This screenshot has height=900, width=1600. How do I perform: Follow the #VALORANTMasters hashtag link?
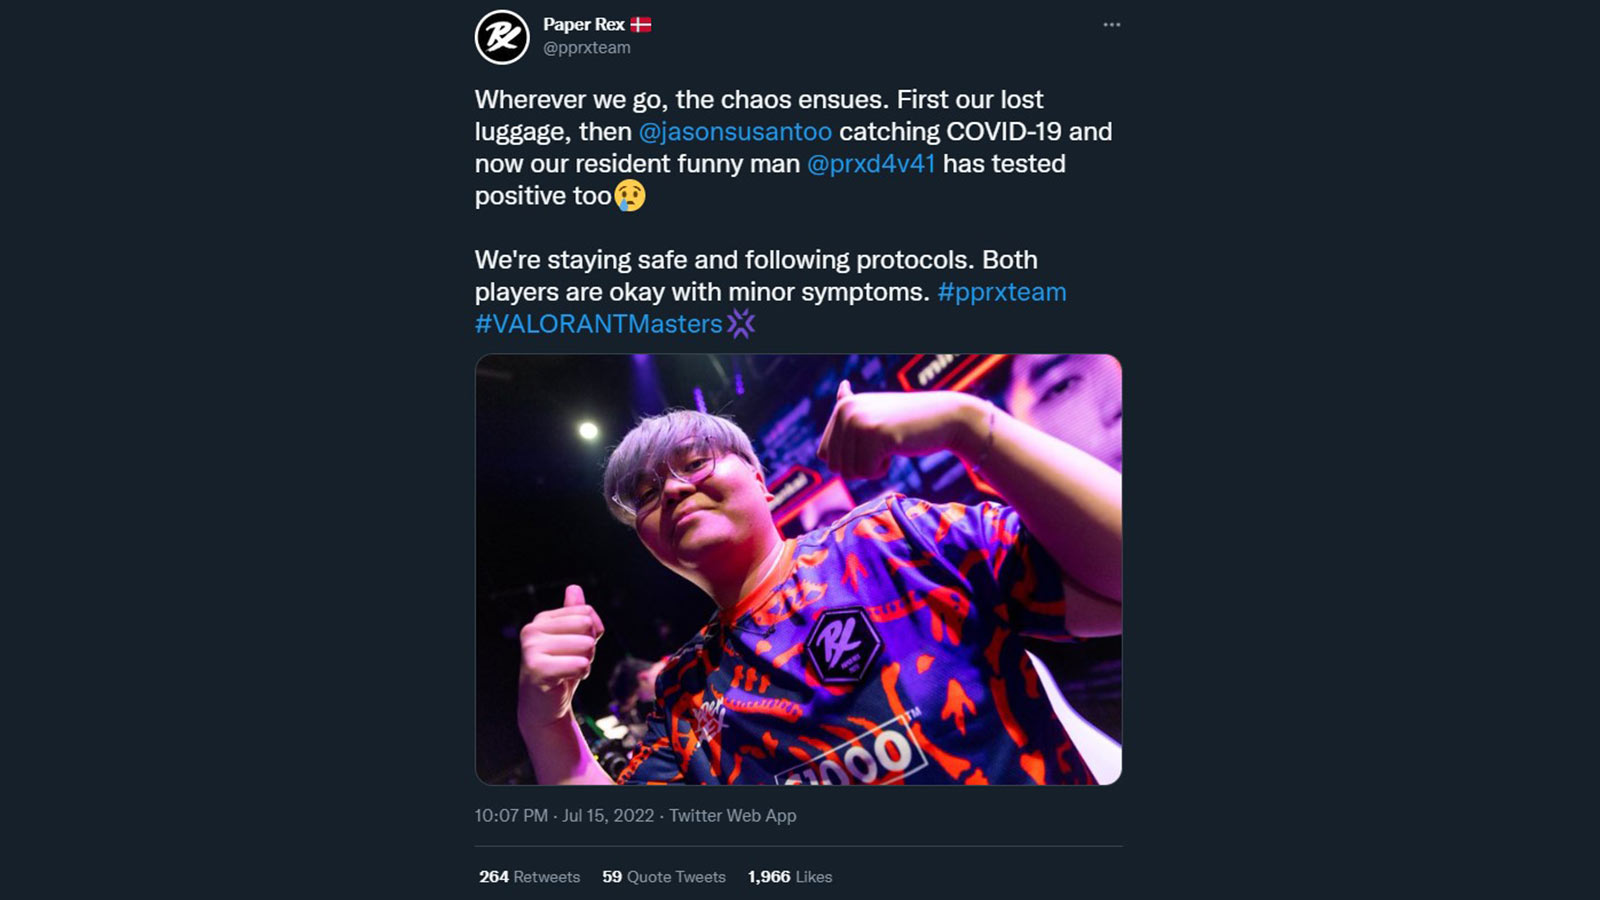(x=598, y=324)
